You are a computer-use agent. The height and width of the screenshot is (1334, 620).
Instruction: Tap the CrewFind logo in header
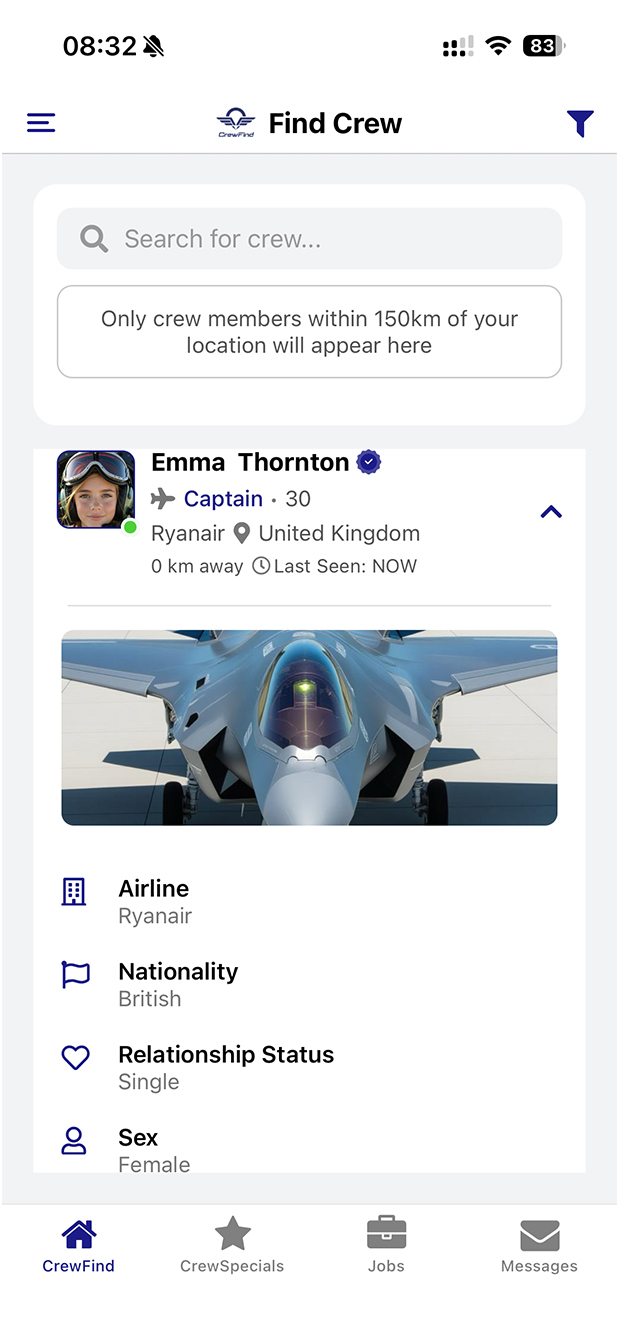coord(236,123)
